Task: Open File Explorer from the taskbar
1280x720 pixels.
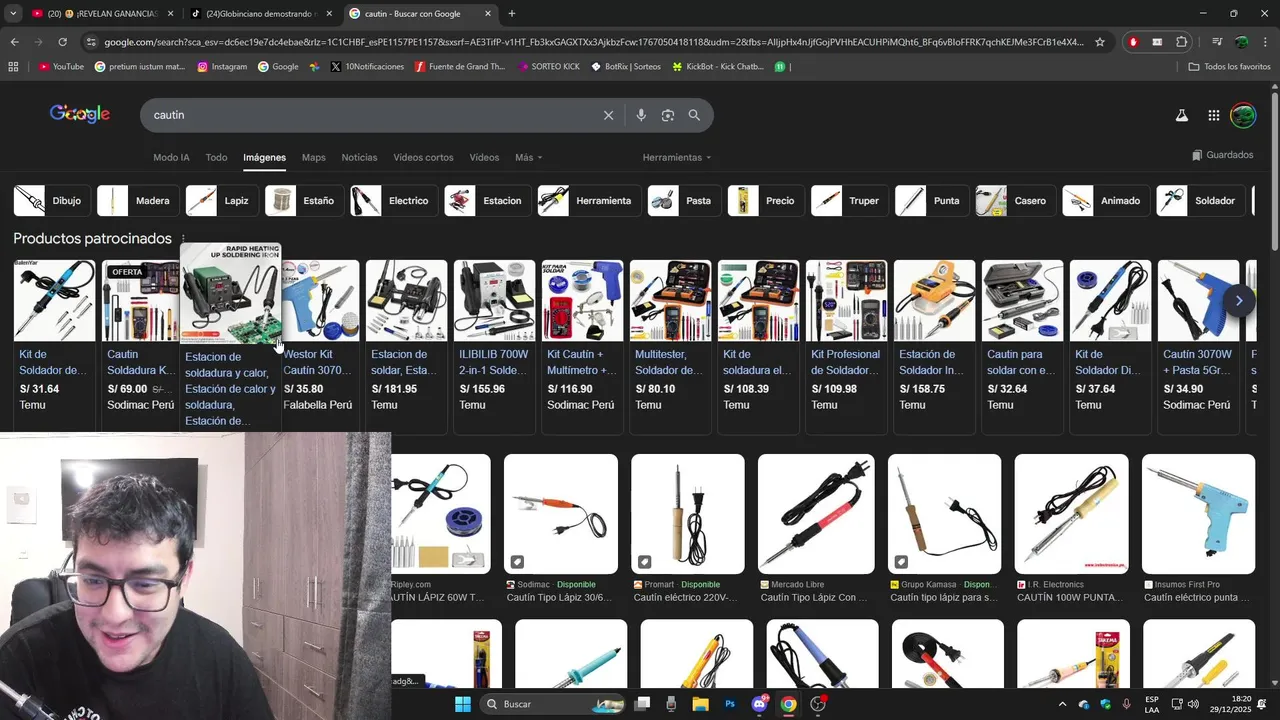Action: pos(700,704)
